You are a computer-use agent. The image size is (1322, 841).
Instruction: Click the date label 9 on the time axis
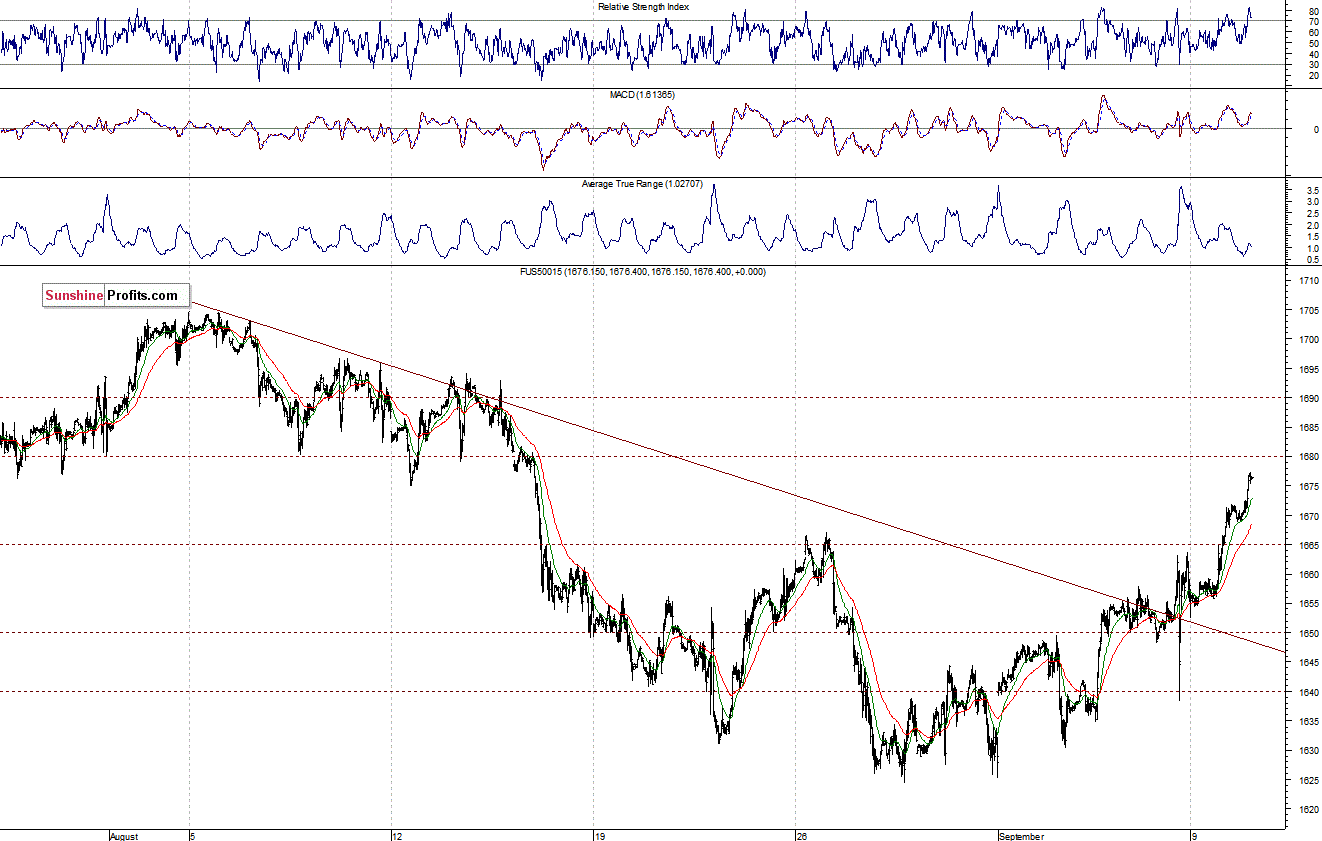[x=1195, y=835]
